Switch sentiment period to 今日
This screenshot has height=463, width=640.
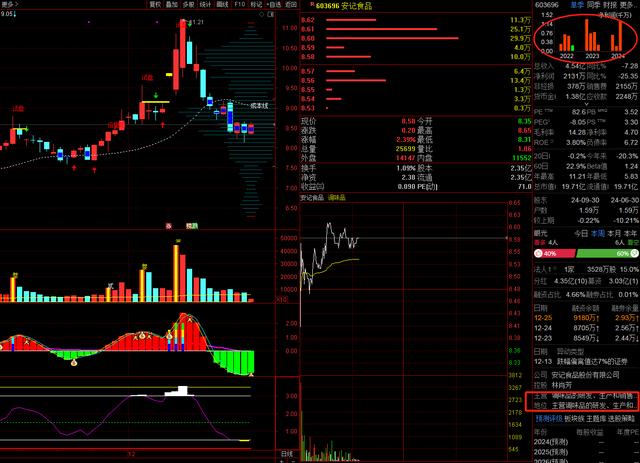(x=581, y=234)
